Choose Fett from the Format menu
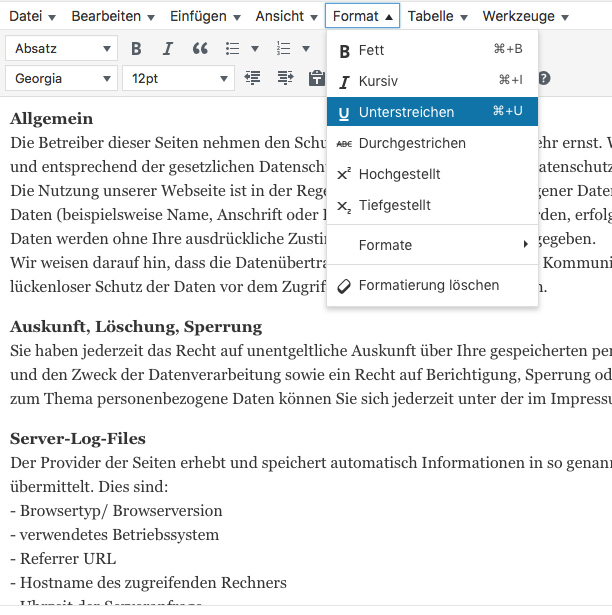Viewport: 612px width, 615px height. [x=432, y=50]
